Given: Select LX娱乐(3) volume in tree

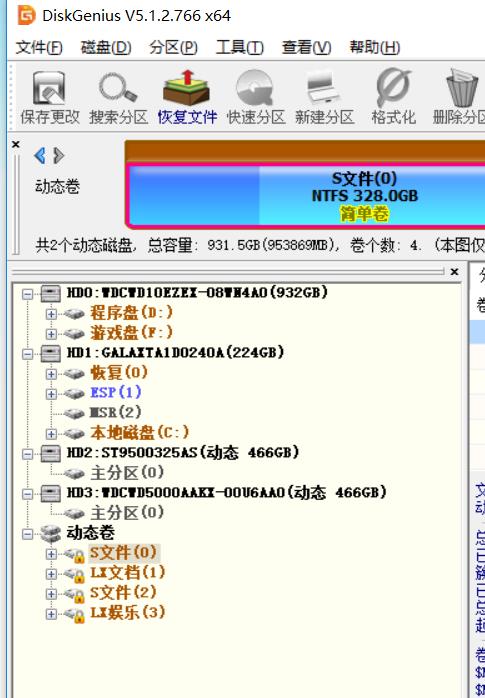Looking at the screenshot, I should 128,613.
